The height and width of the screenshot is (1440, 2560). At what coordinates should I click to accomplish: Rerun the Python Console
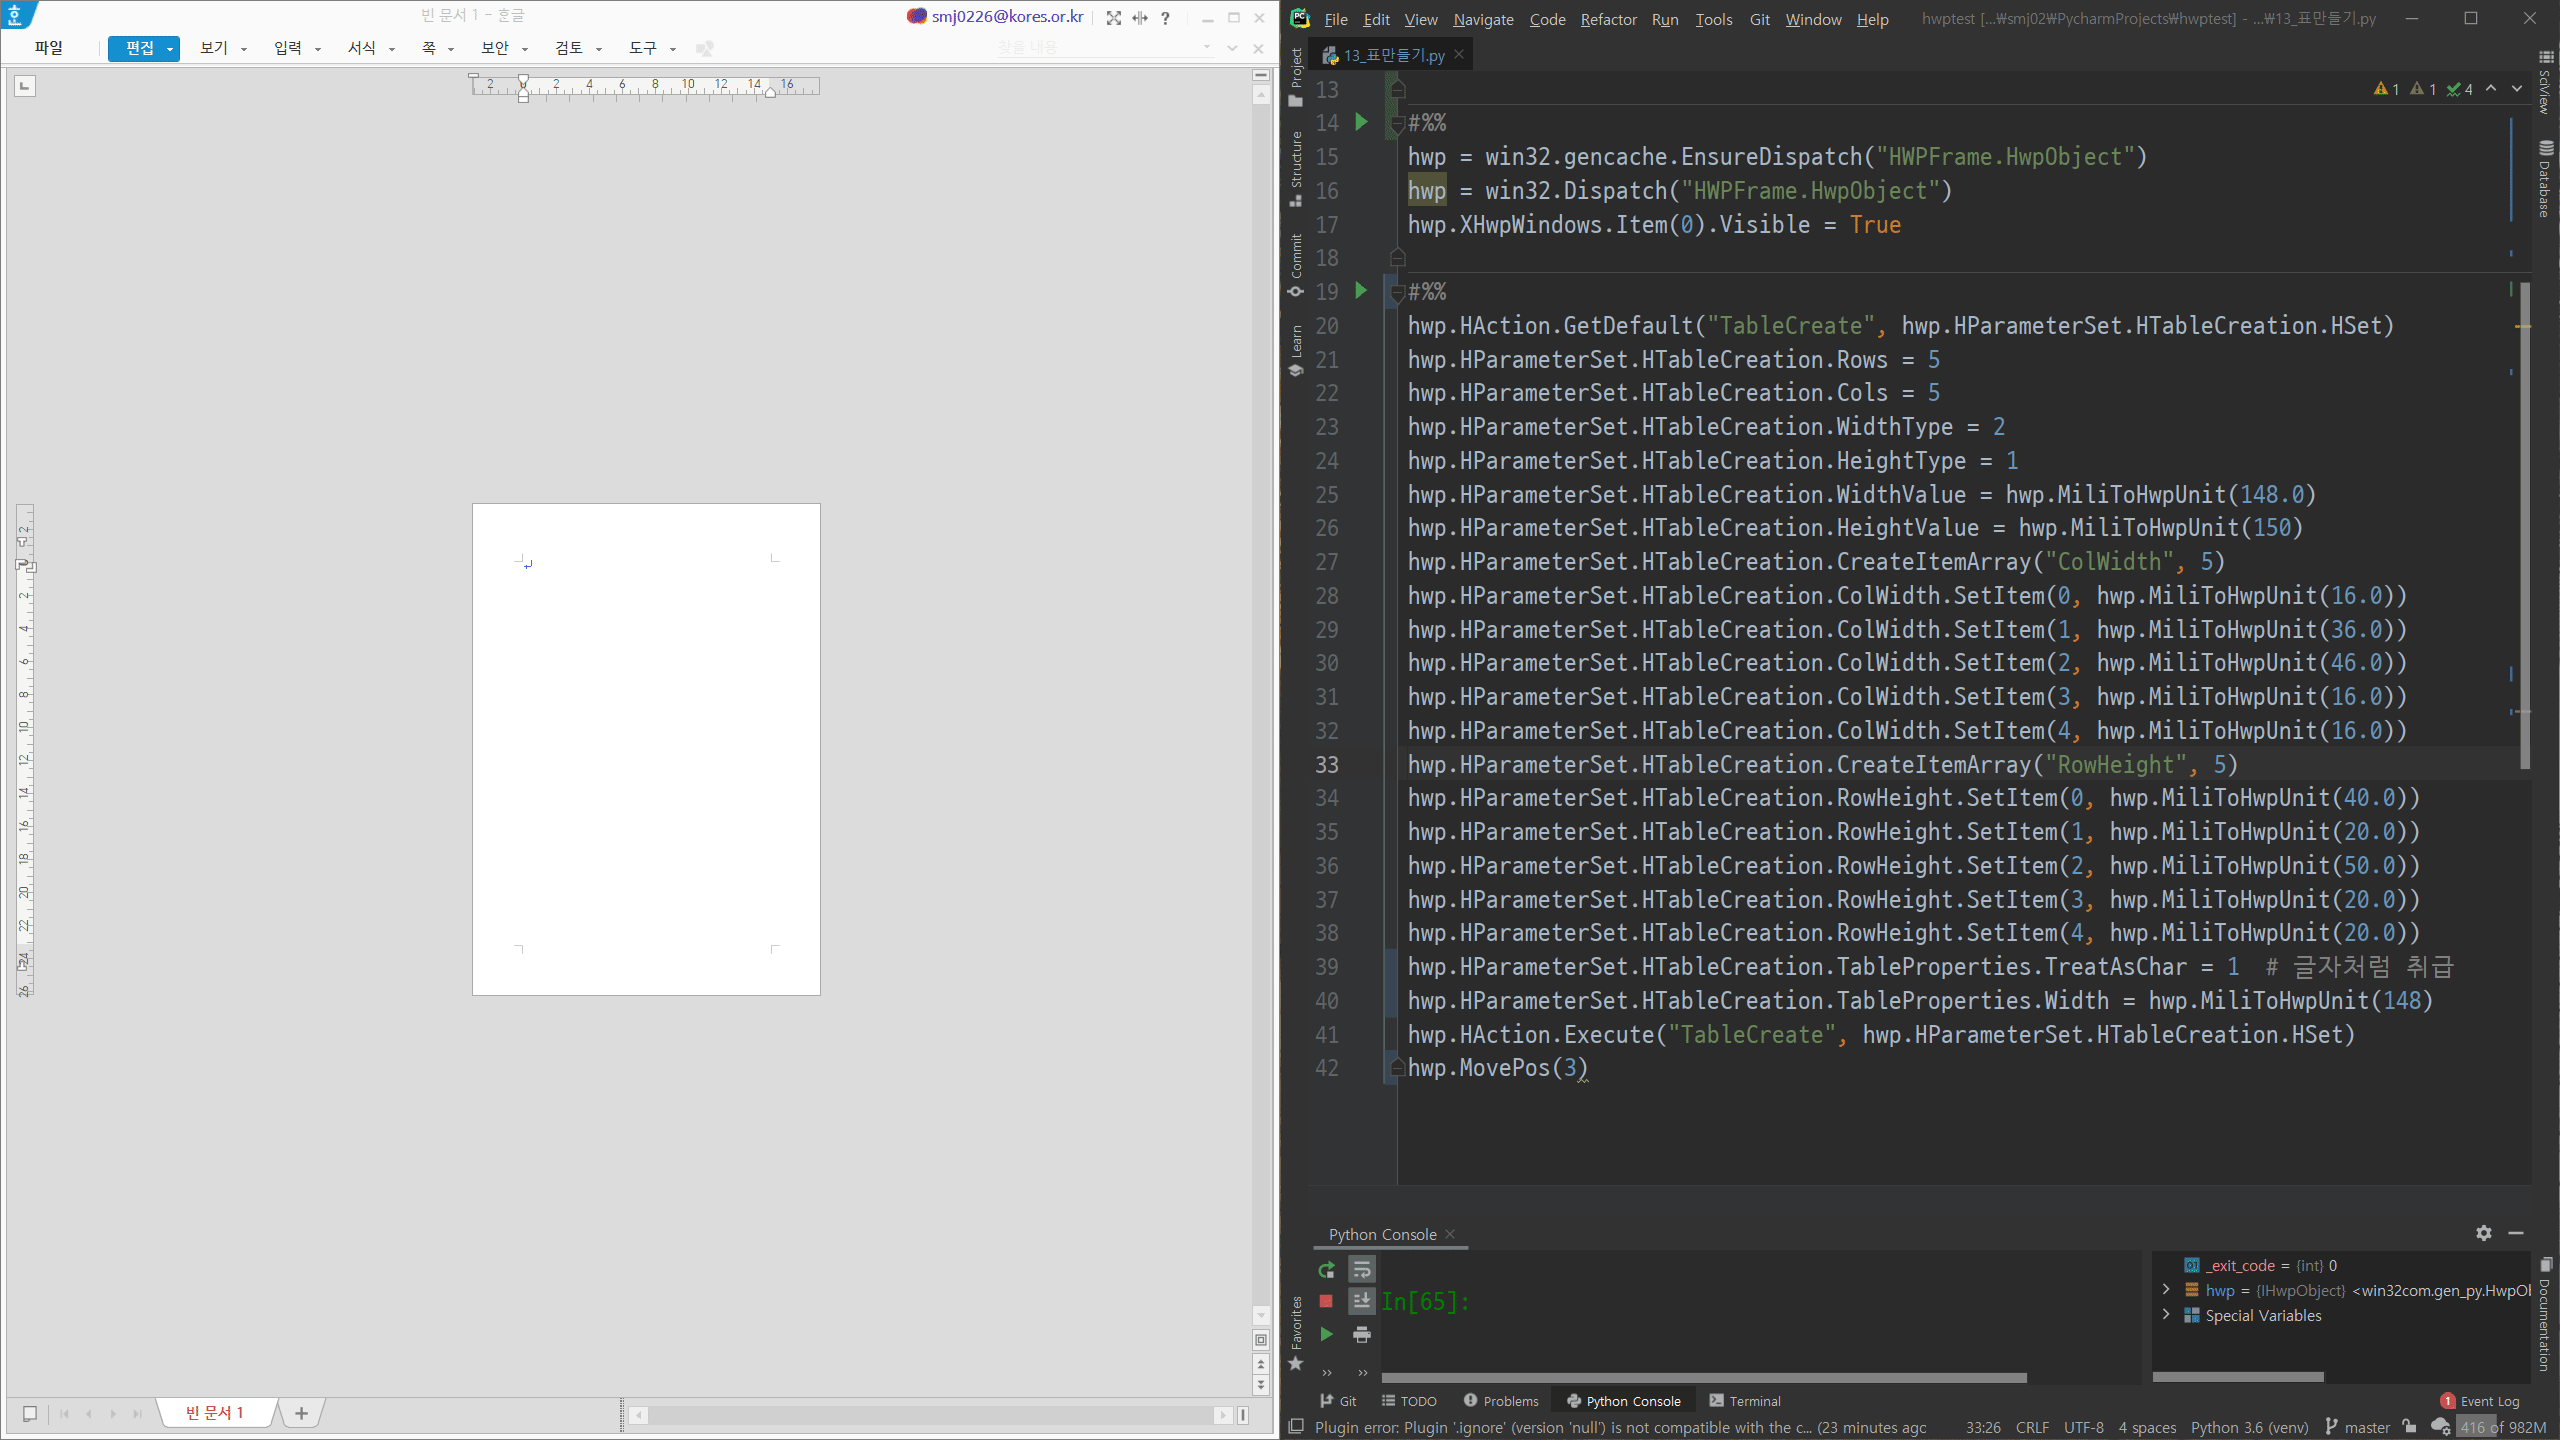click(1326, 1270)
